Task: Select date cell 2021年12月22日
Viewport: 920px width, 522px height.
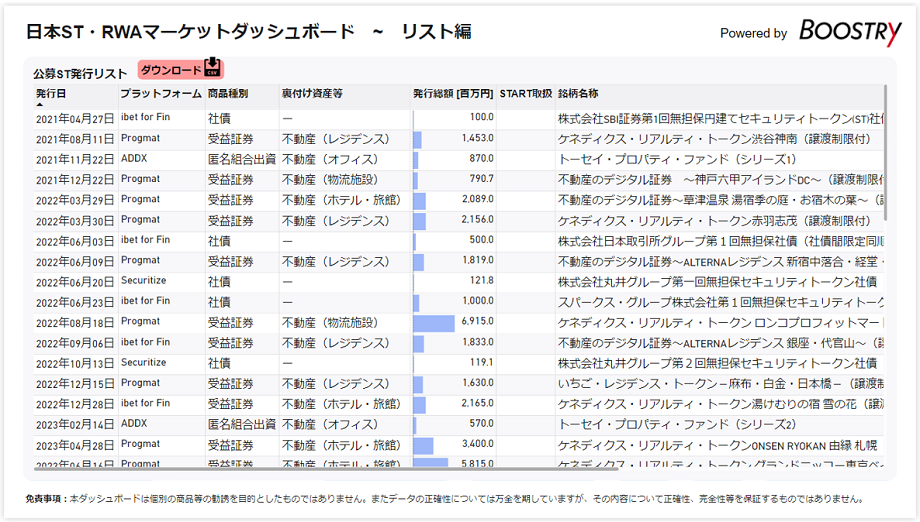Action: 75,180
